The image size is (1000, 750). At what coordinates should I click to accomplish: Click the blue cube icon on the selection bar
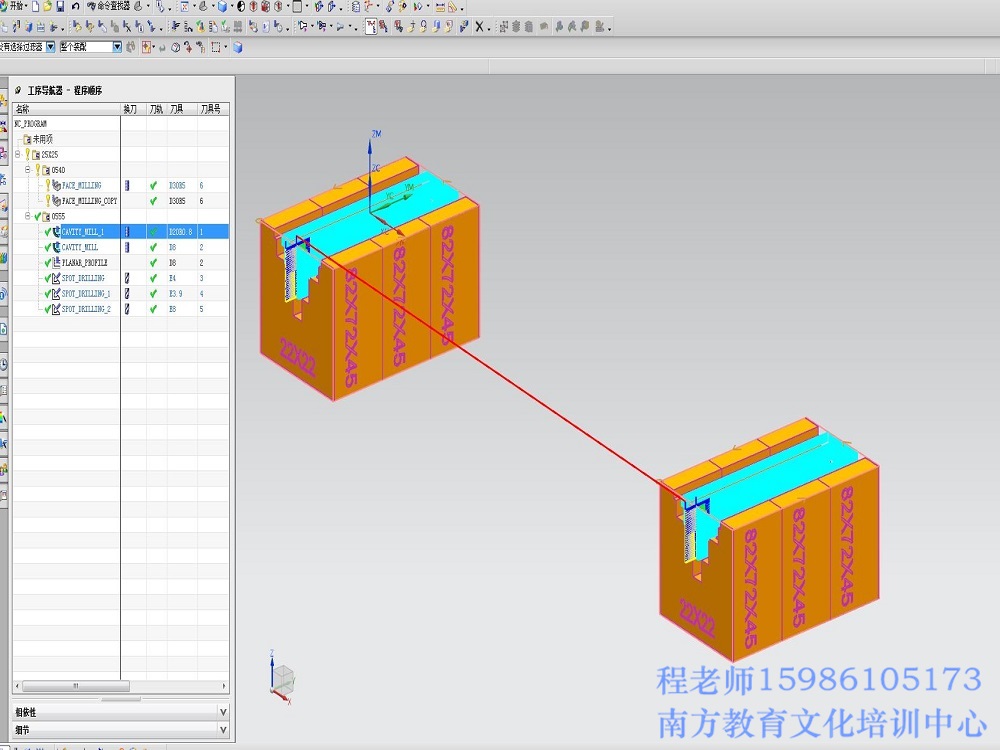[238, 47]
